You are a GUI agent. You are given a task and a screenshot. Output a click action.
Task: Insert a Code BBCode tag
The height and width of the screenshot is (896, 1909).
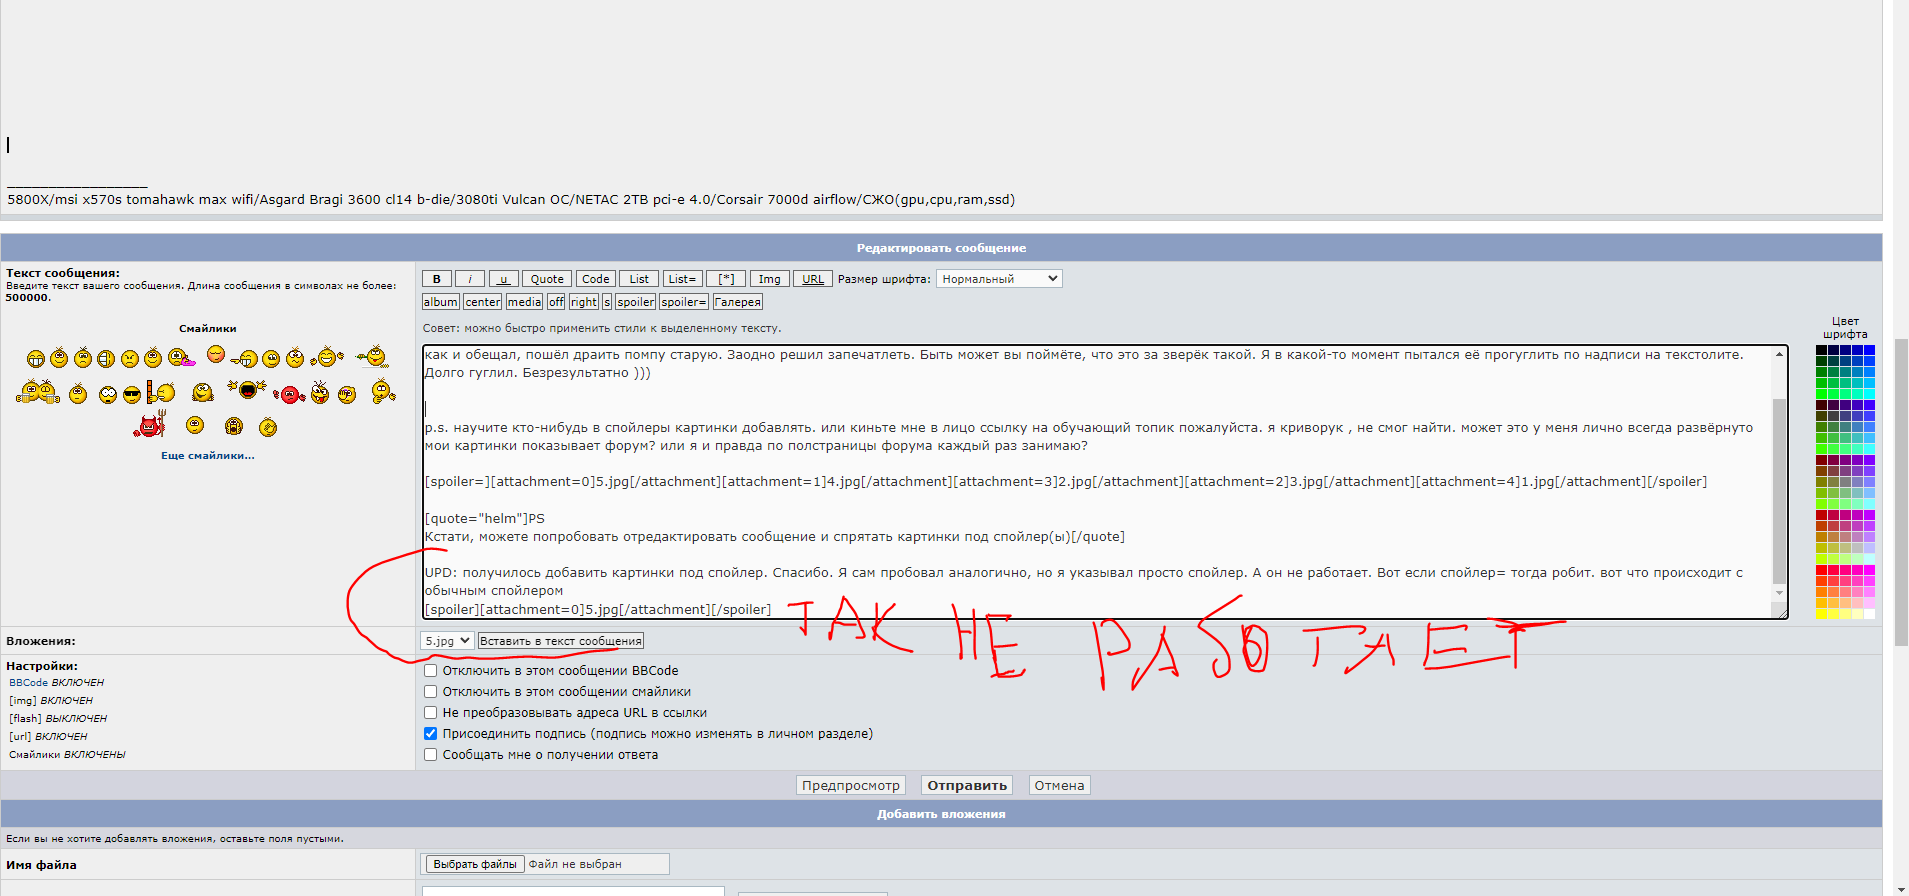(595, 279)
